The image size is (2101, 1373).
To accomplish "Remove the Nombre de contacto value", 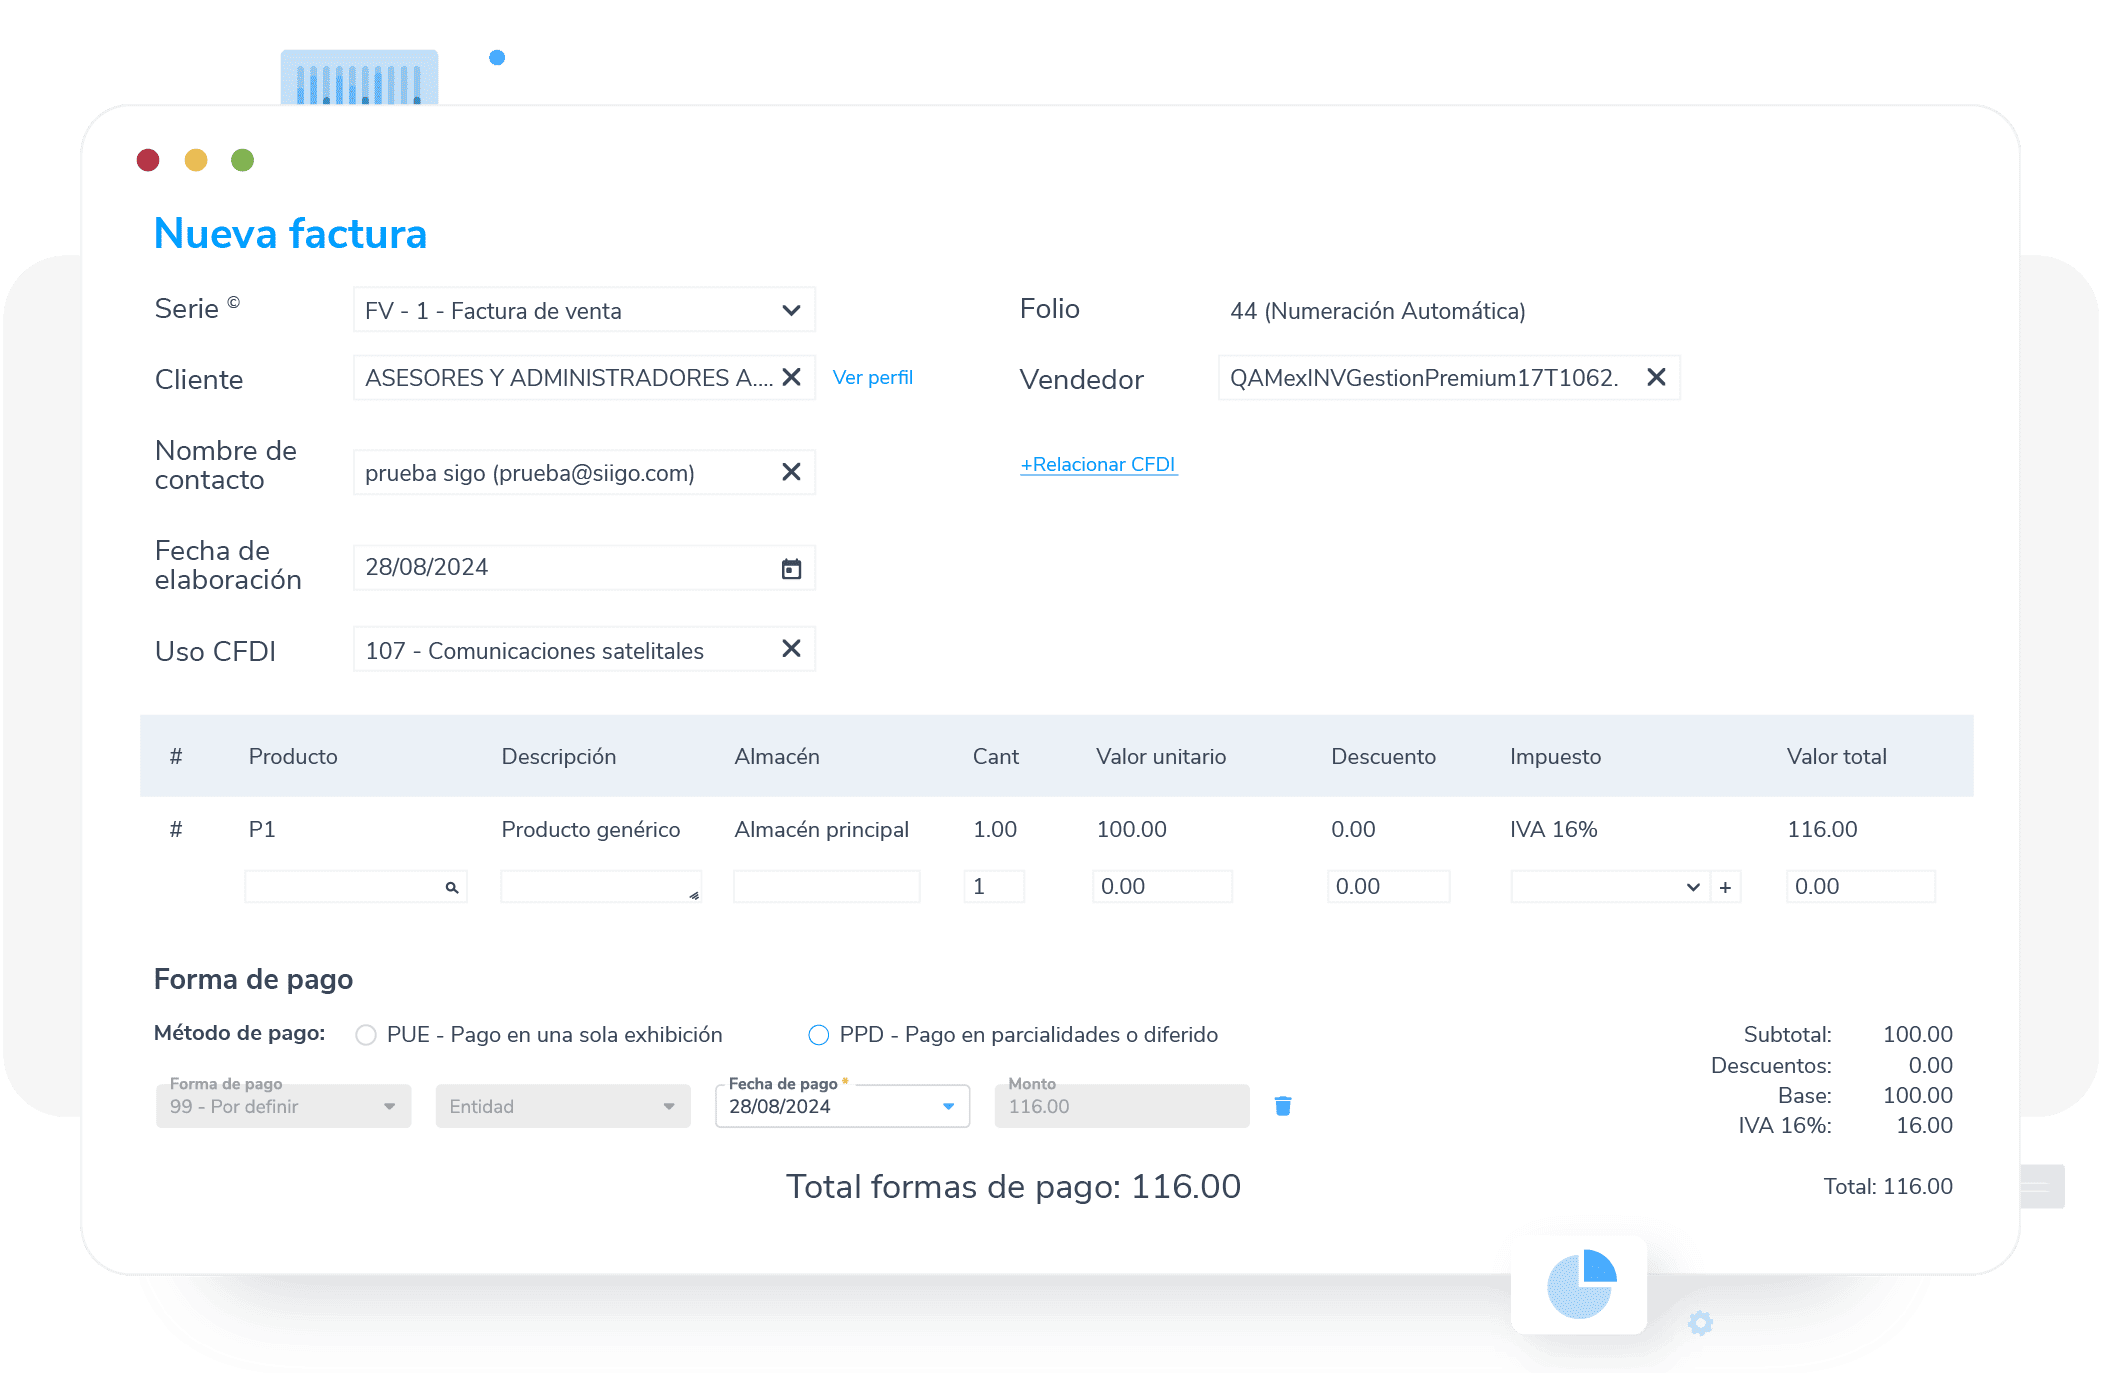I will pos(791,472).
